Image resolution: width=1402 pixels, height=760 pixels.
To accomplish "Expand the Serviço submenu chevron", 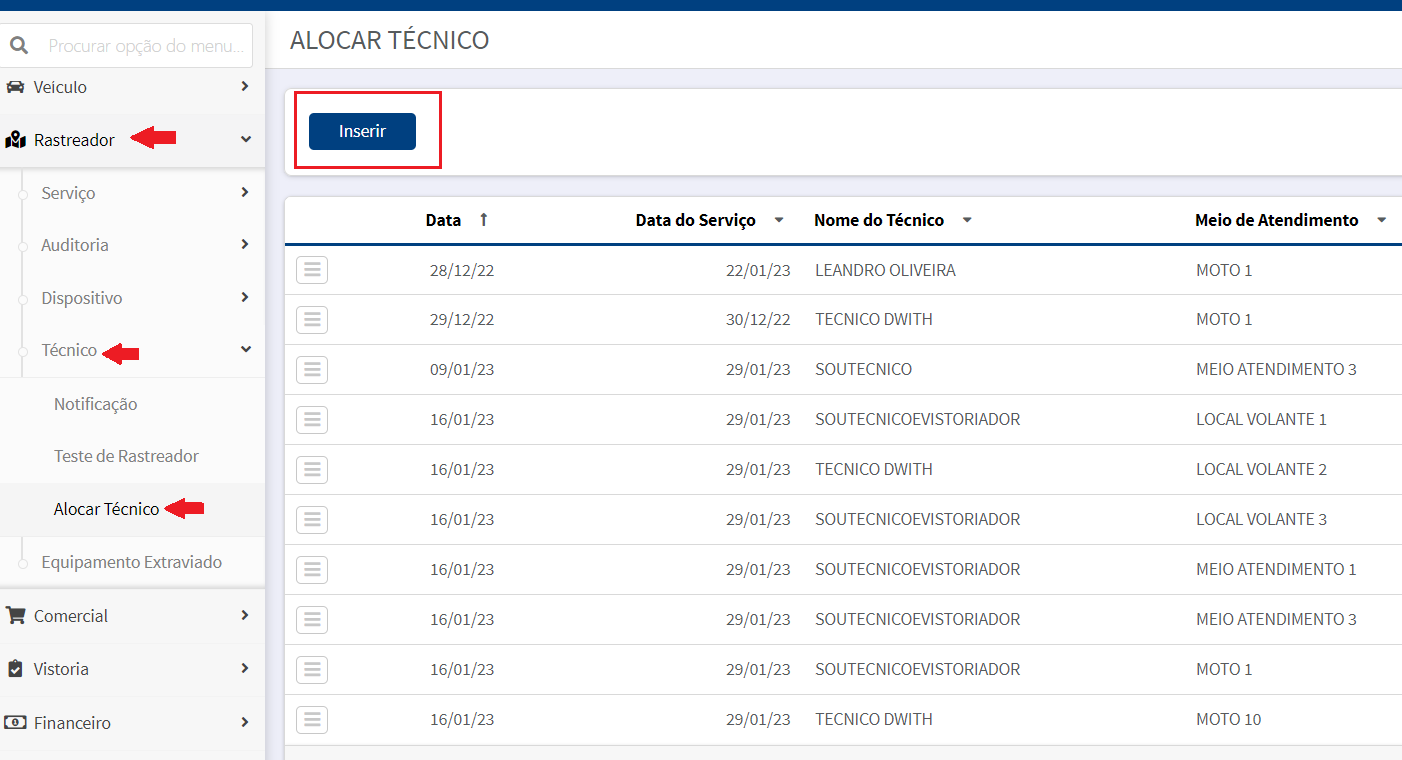I will point(245,192).
